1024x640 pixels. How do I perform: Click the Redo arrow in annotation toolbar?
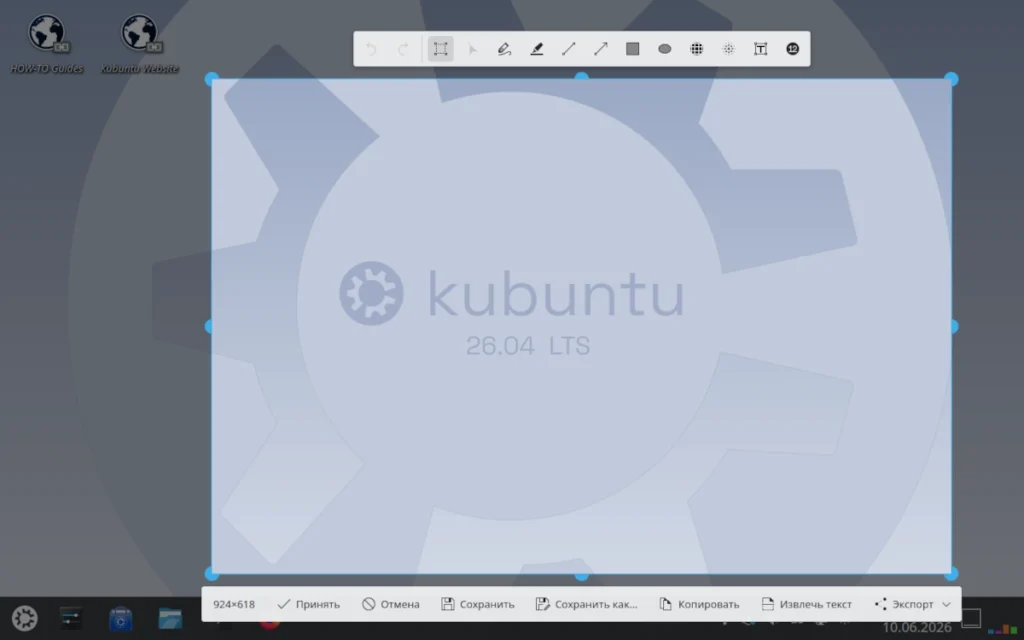[403, 49]
